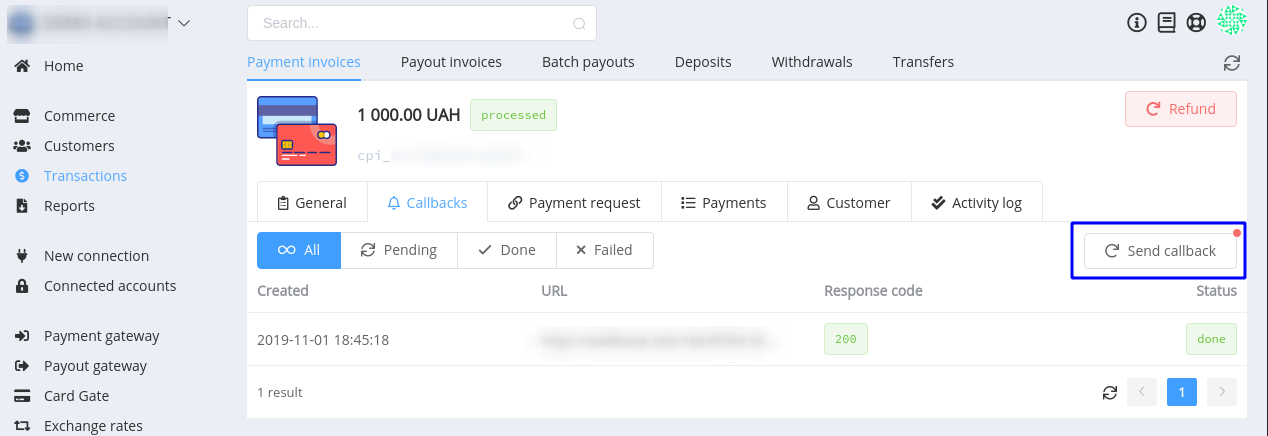The height and width of the screenshot is (436, 1268).
Task: Open the info icon in top bar
Action: point(1136,22)
